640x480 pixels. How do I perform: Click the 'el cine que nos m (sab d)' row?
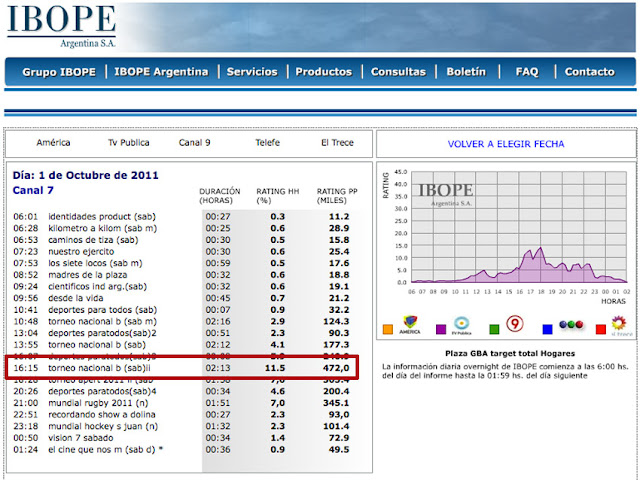tap(181, 449)
